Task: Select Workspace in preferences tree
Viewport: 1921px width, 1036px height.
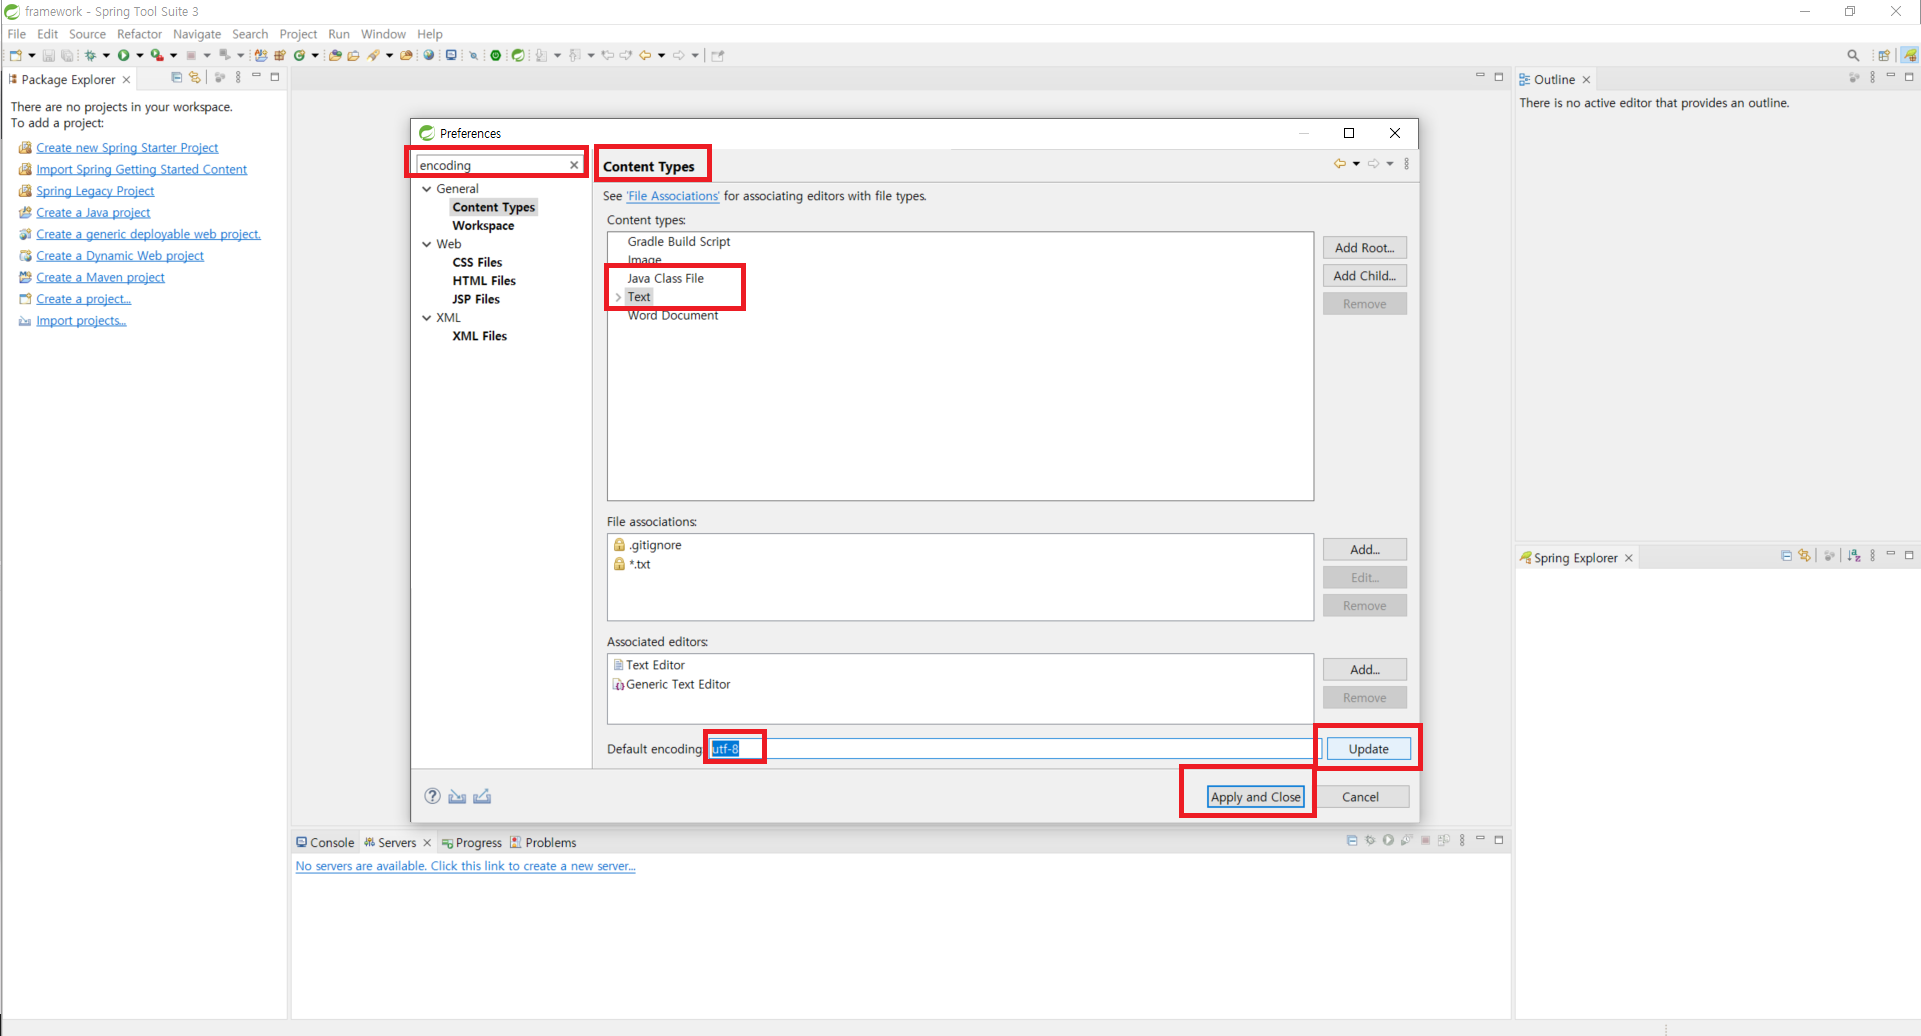Action: (483, 226)
